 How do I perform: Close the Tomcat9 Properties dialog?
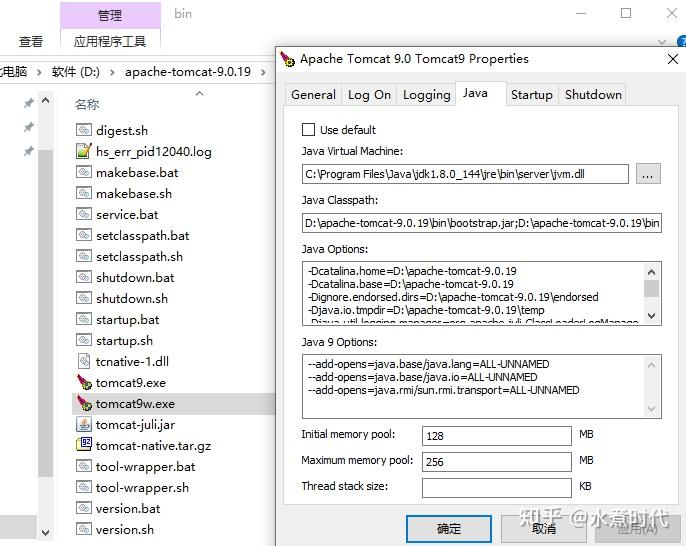click(x=673, y=59)
